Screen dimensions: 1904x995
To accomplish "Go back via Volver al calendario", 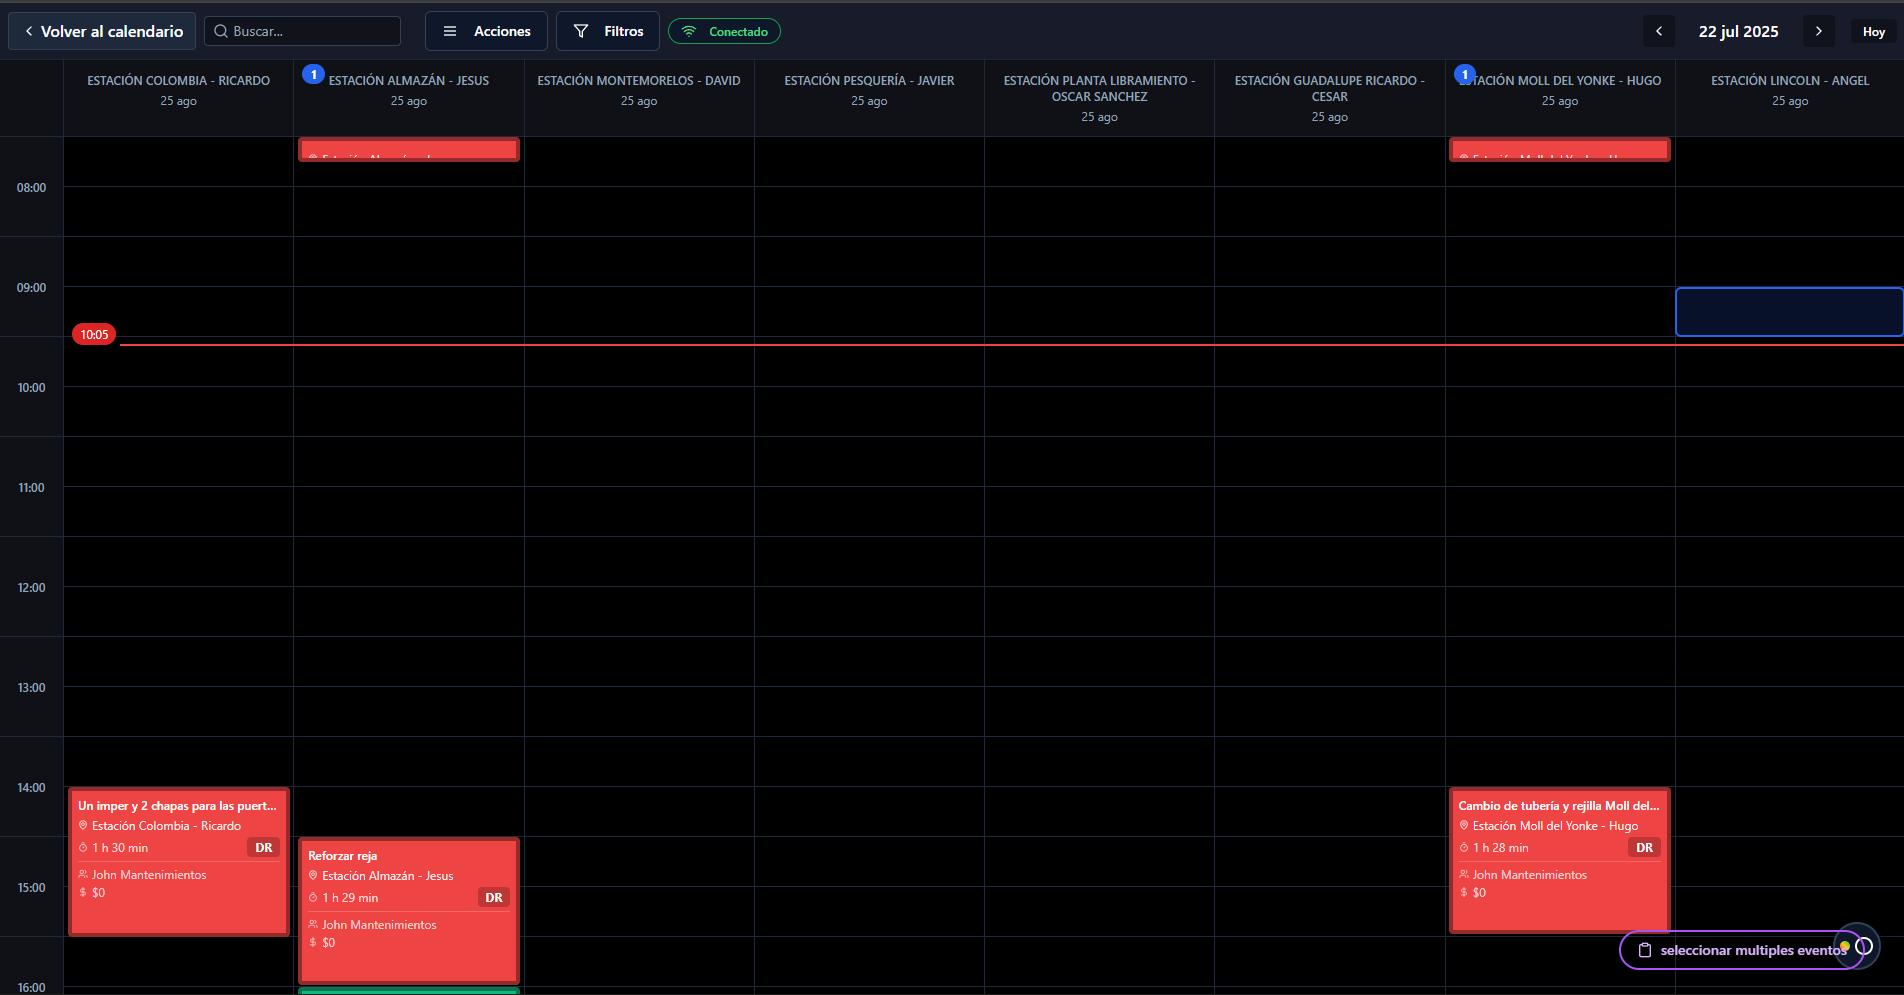I will pyautogui.click(x=102, y=31).
